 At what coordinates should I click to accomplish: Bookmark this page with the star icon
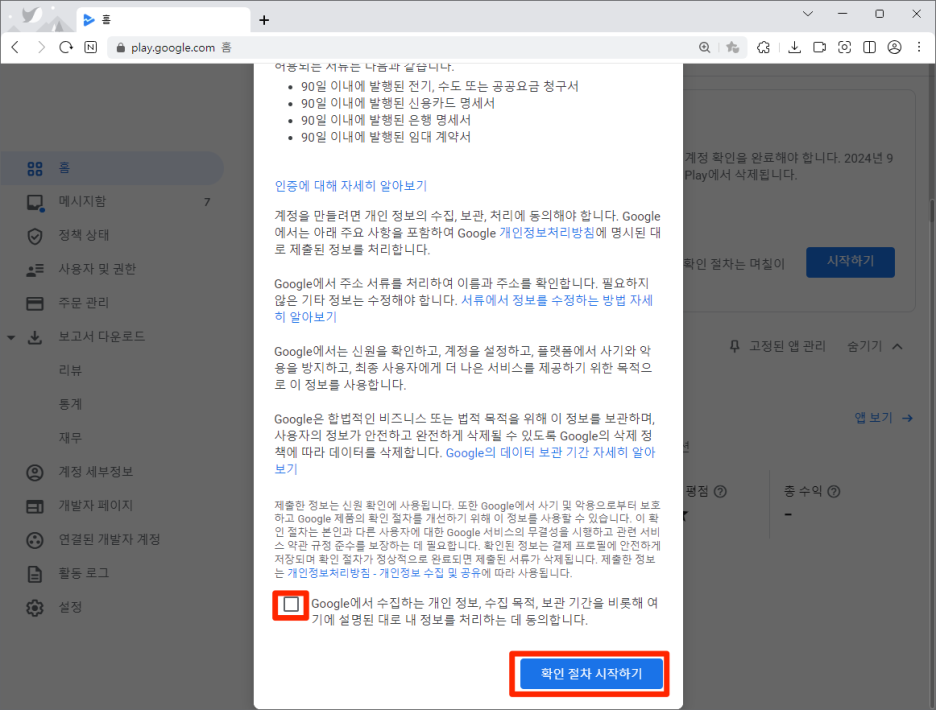click(732, 47)
